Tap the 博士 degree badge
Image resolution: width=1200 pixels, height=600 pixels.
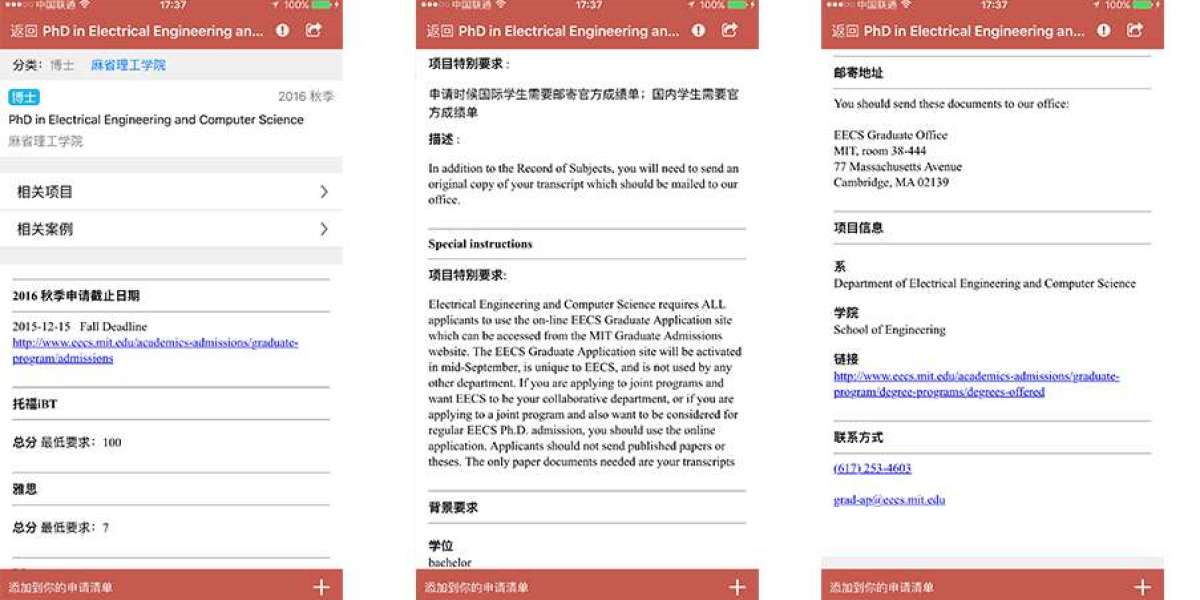pos(24,97)
